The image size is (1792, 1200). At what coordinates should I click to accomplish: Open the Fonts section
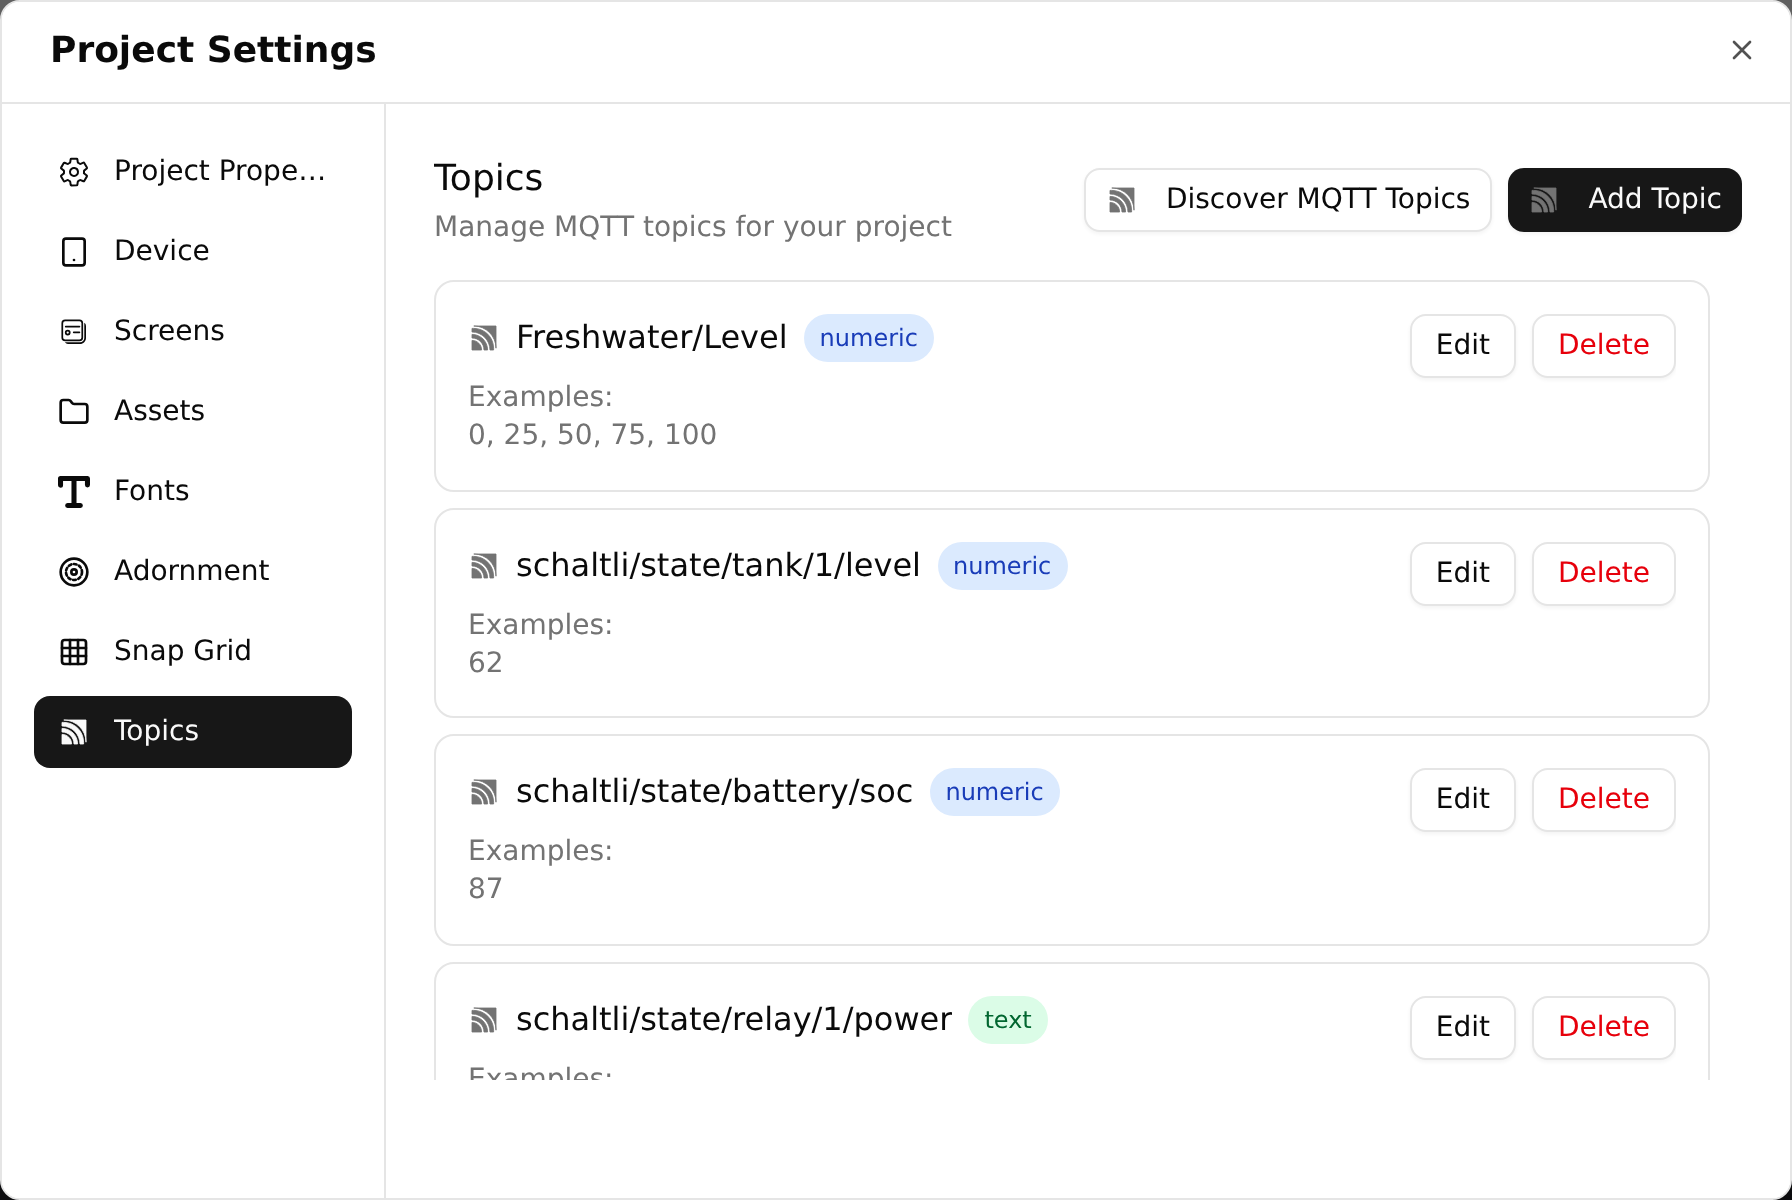coord(193,492)
